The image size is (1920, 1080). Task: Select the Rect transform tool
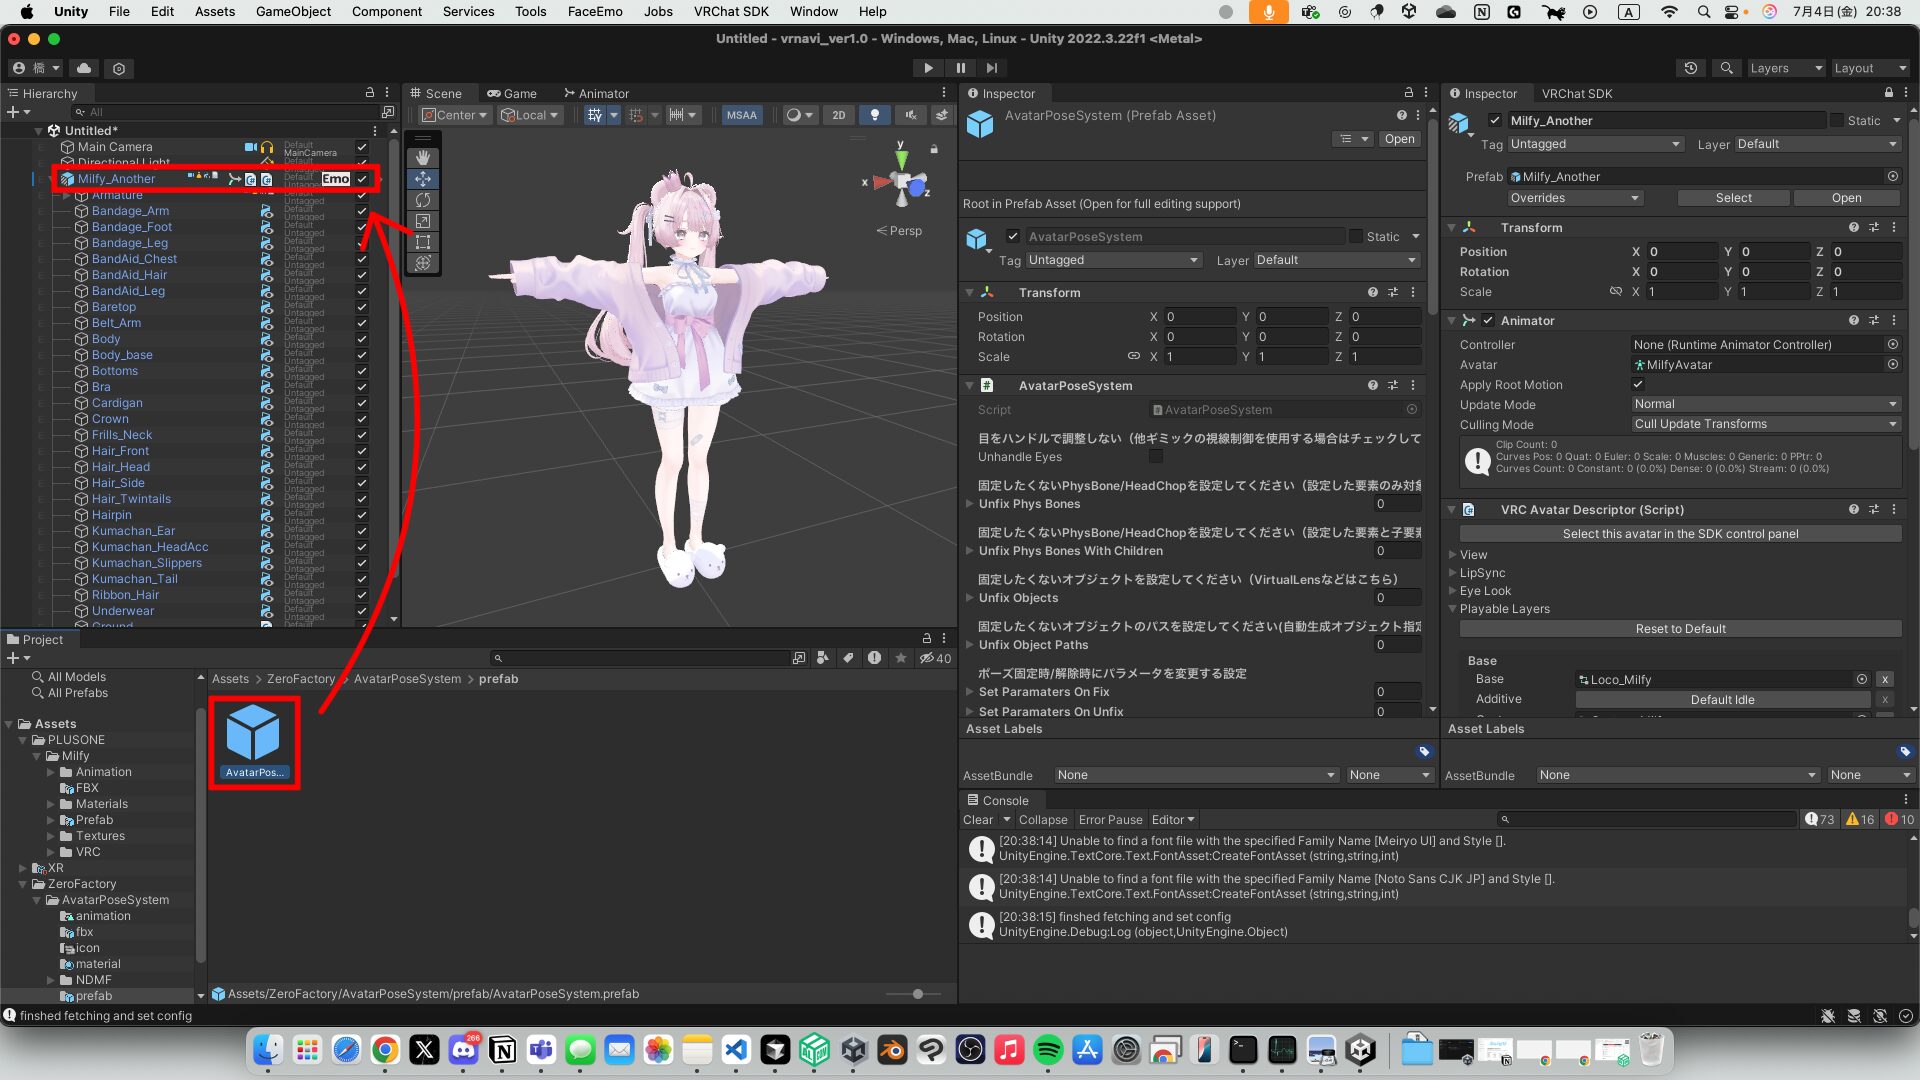(x=423, y=241)
